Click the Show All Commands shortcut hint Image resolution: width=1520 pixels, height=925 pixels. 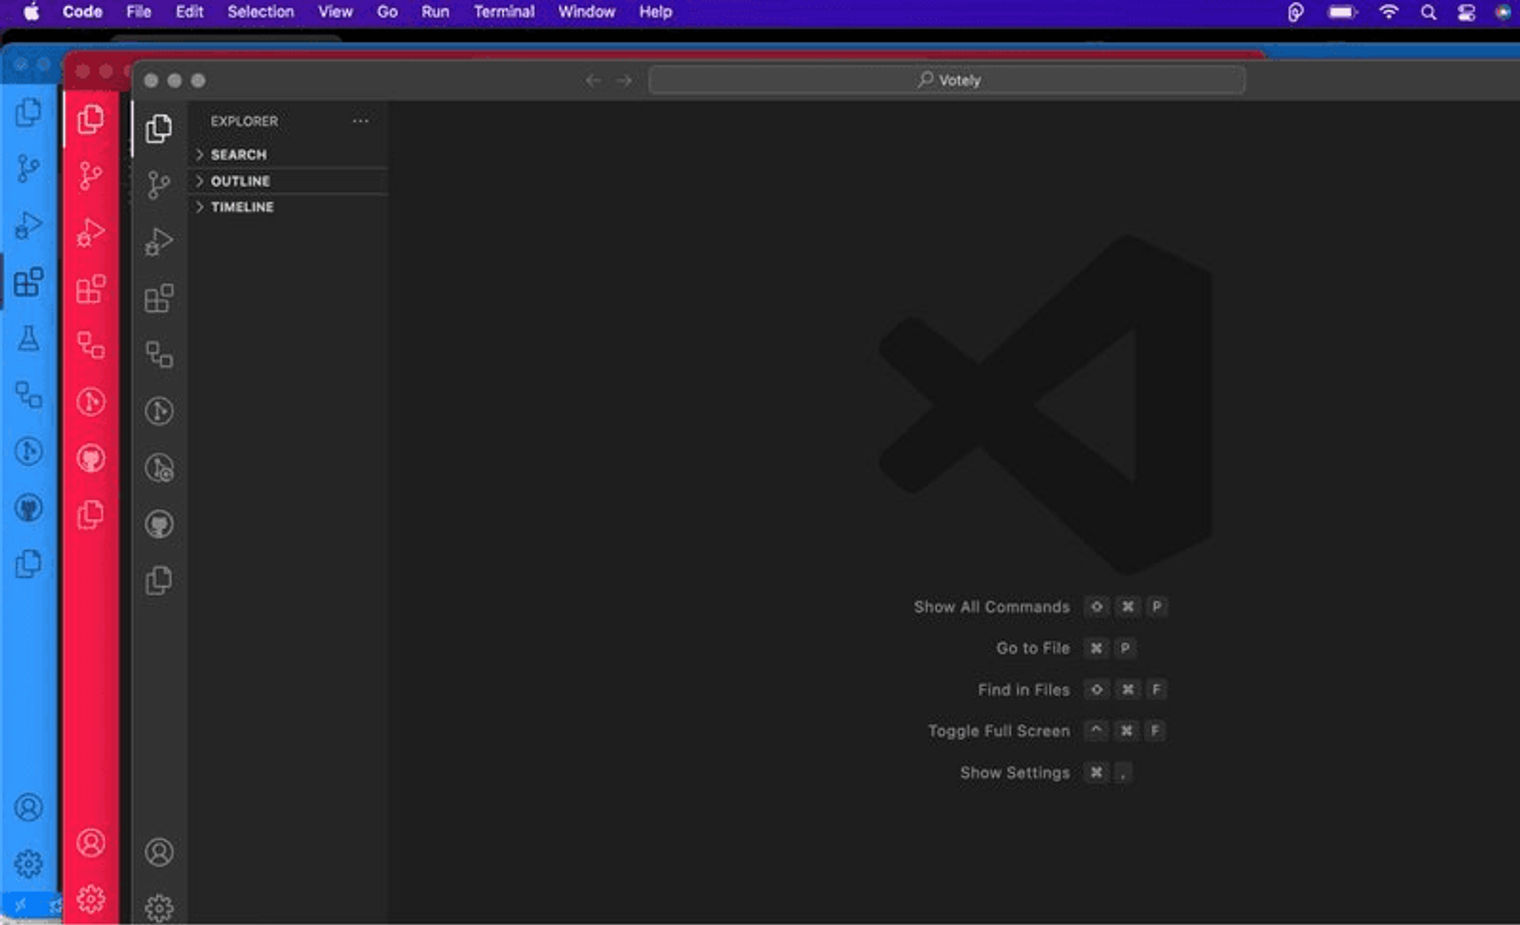pos(1040,607)
